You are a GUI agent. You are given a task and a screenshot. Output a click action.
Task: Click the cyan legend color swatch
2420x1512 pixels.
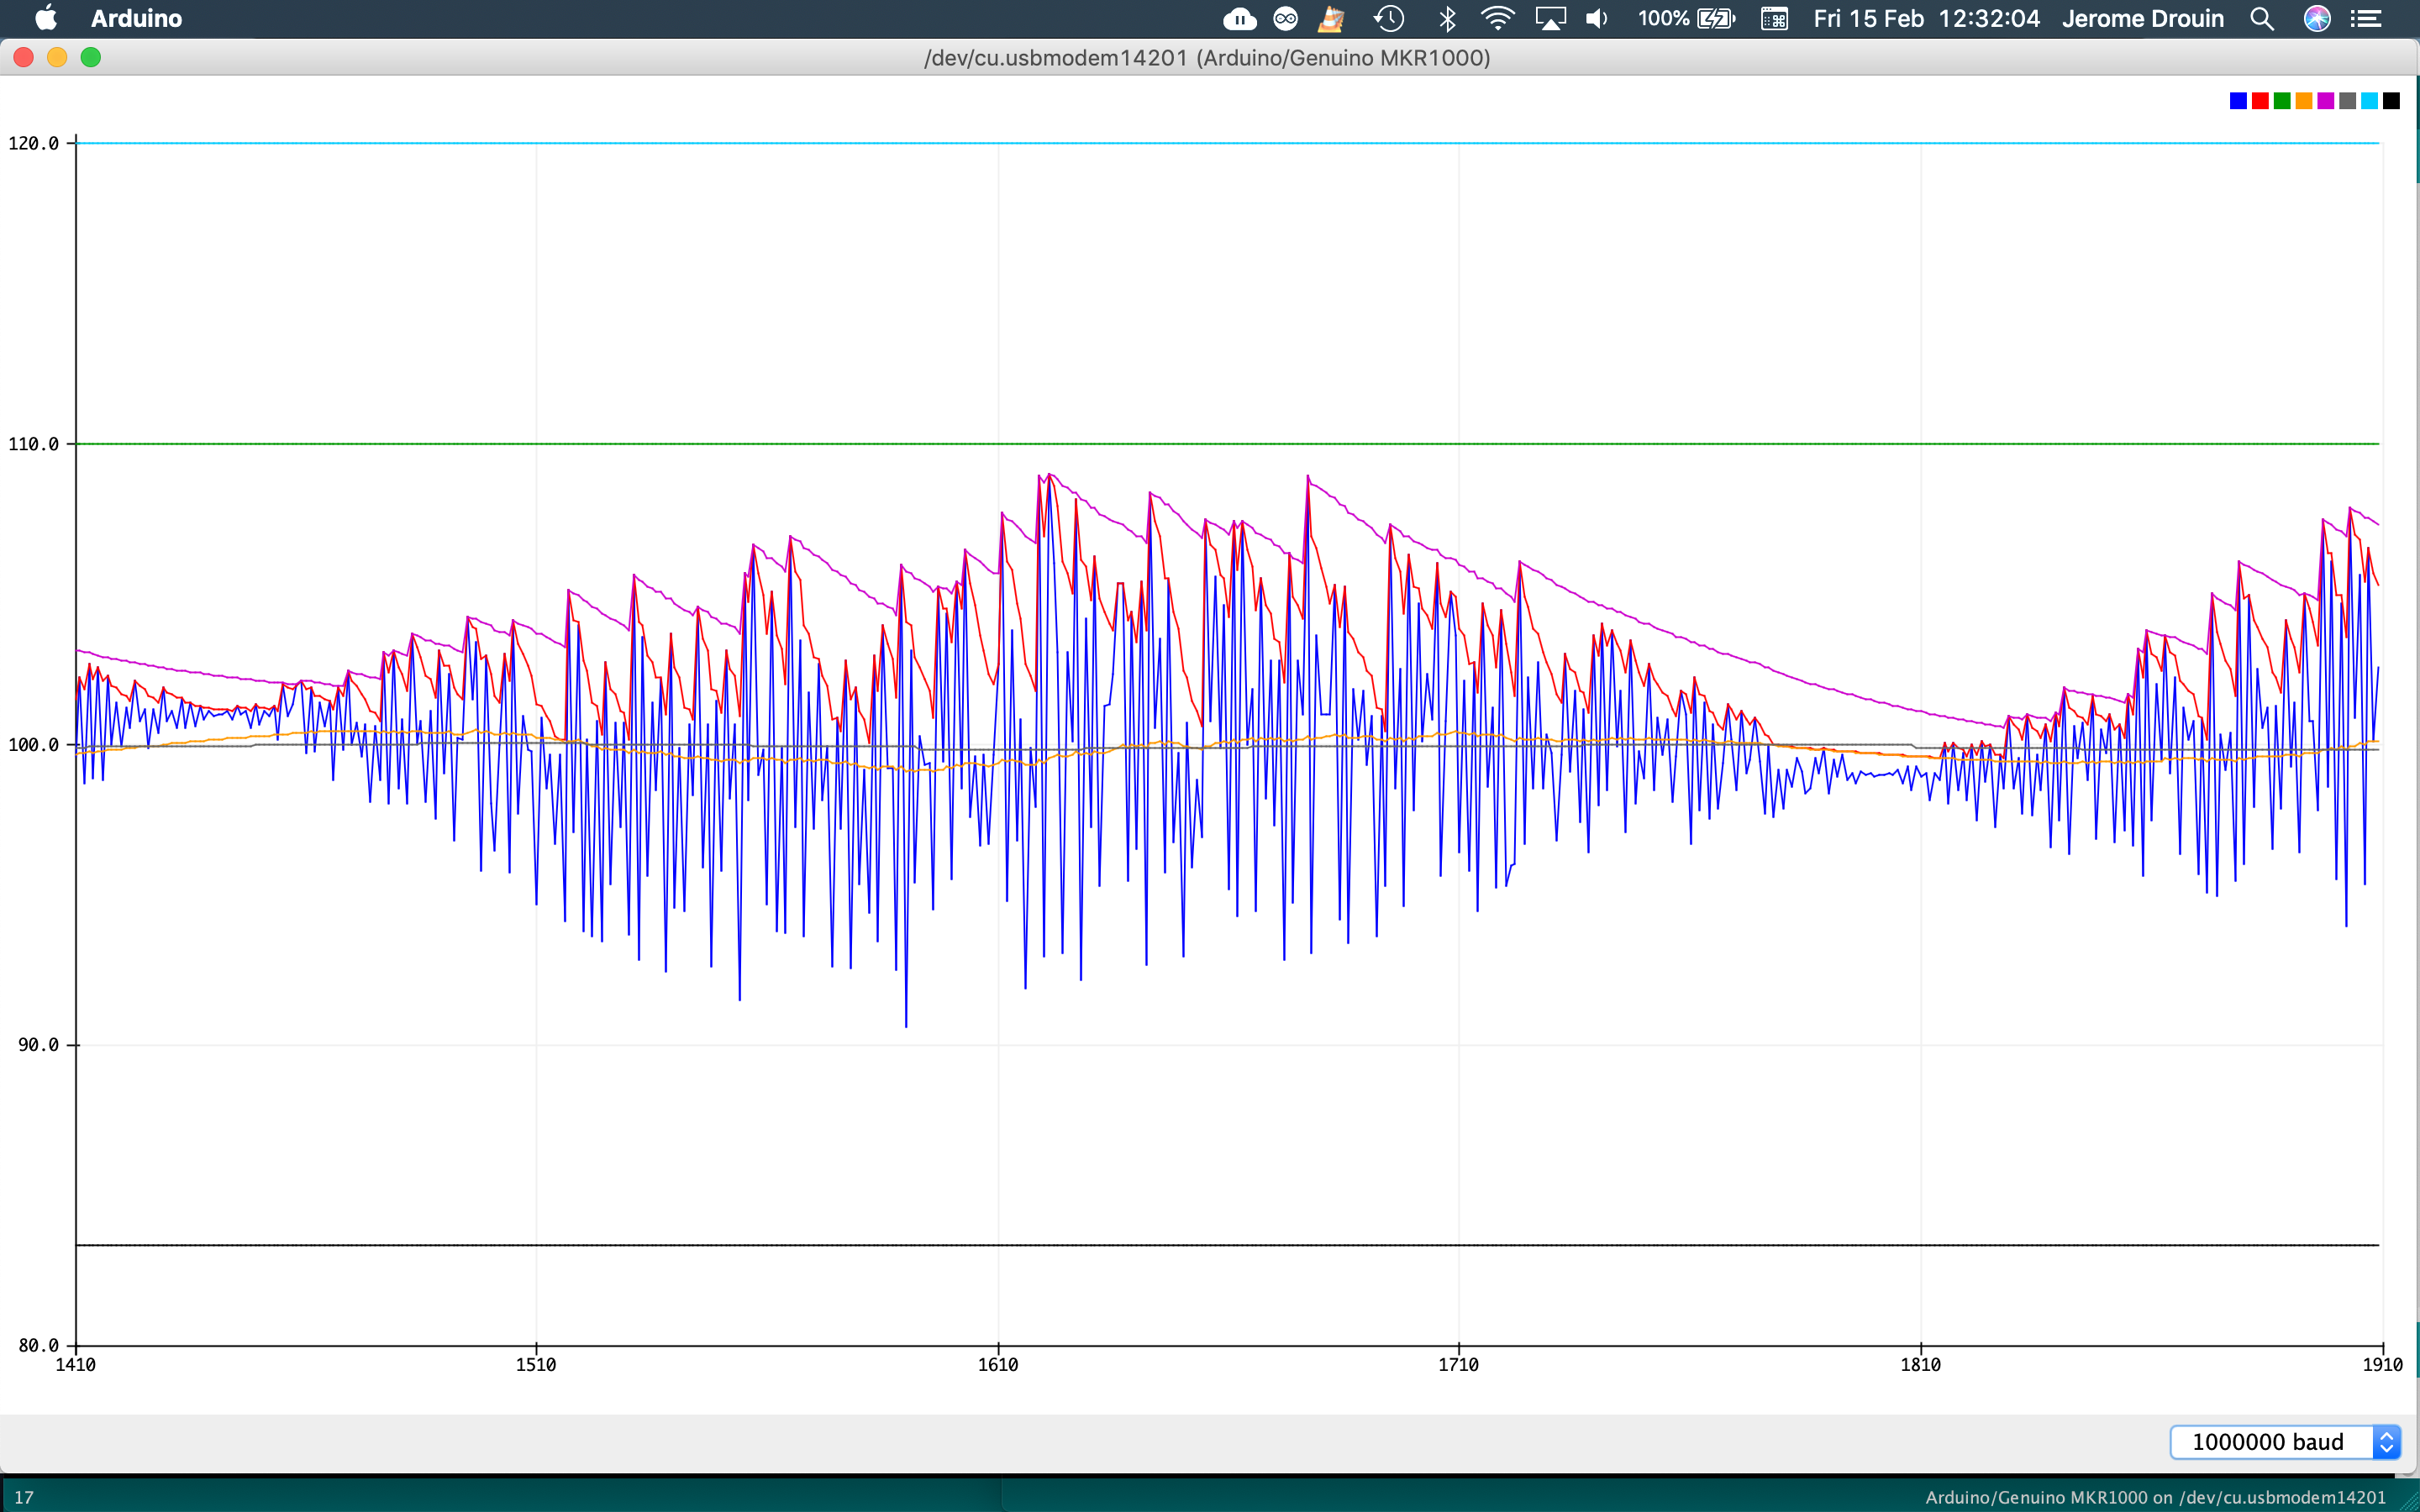point(2370,101)
